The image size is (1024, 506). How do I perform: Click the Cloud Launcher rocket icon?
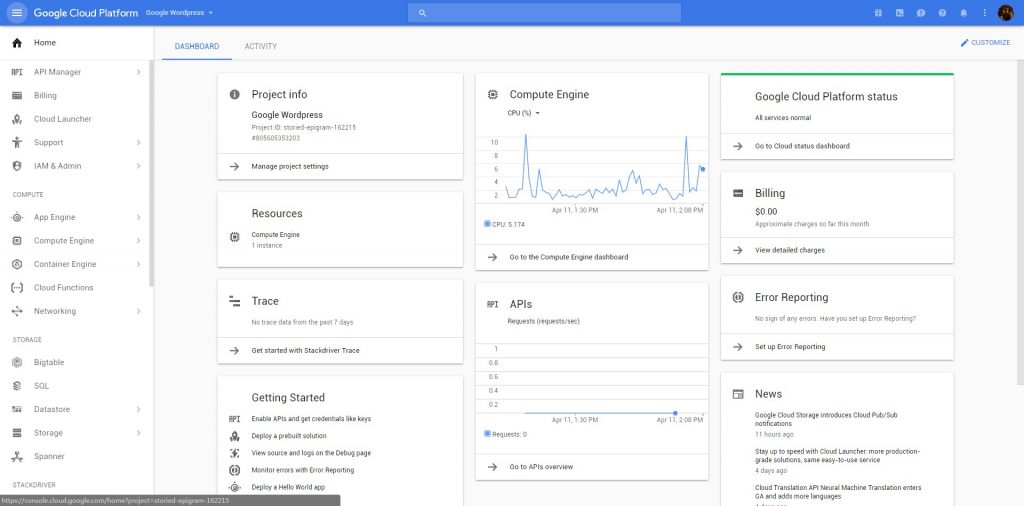pos(16,119)
